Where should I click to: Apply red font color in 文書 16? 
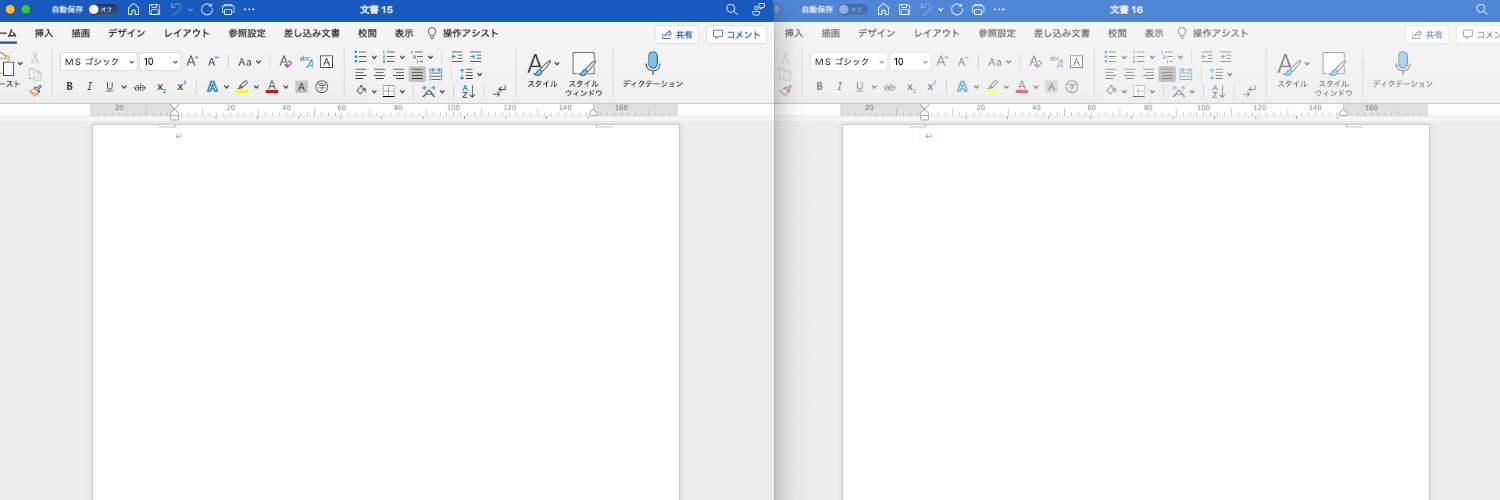[x=1021, y=87]
